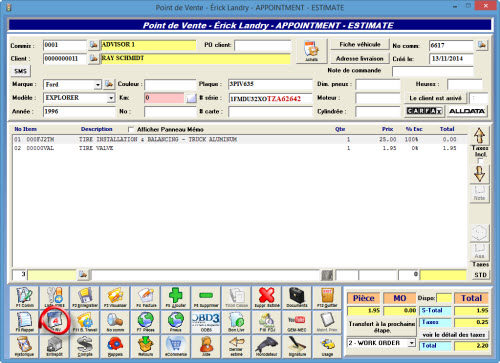Open the Pneus globe icon
Image resolution: width=500 pixels, height=363 pixels.
[x=176, y=322]
